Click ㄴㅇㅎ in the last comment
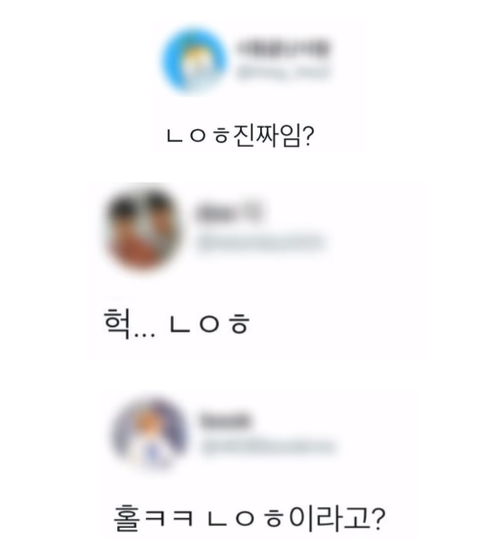This screenshot has height=542, width=480. (x=246, y=520)
